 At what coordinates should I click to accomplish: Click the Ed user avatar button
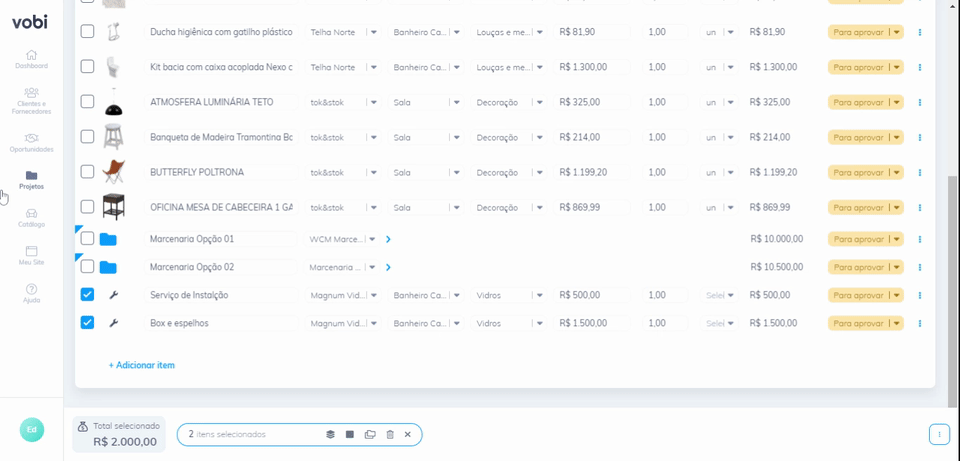tap(32, 430)
